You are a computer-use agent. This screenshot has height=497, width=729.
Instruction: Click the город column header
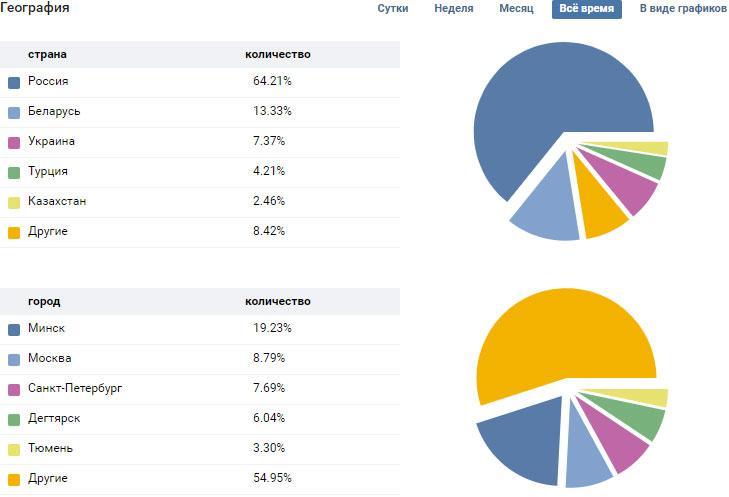[x=44, y=301]
